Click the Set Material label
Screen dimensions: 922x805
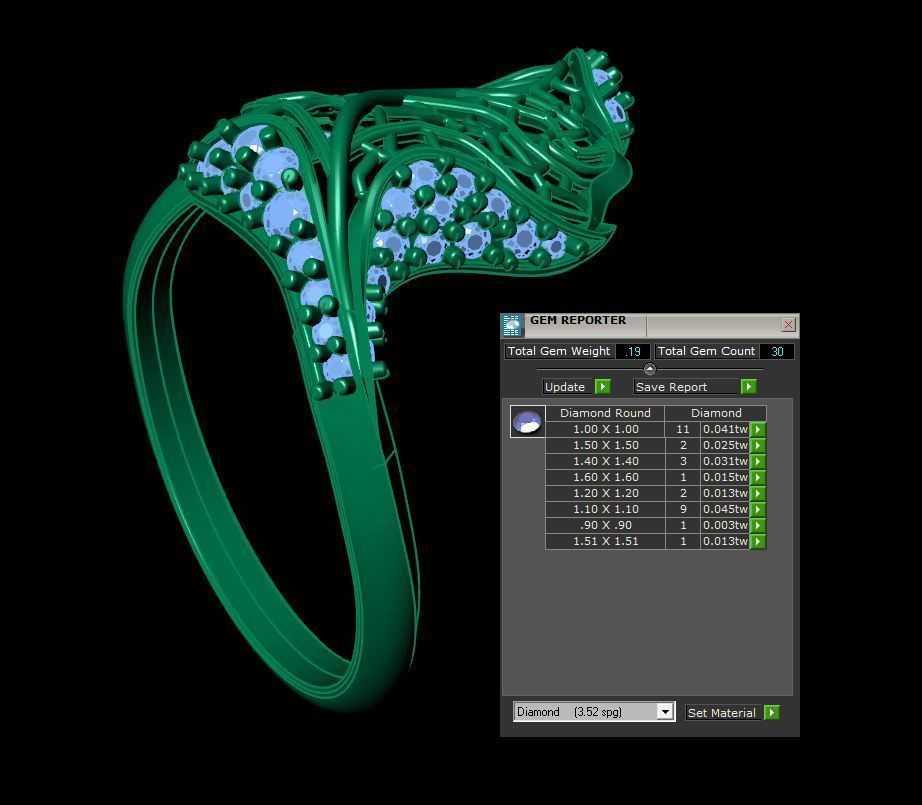tap(721, 713)
